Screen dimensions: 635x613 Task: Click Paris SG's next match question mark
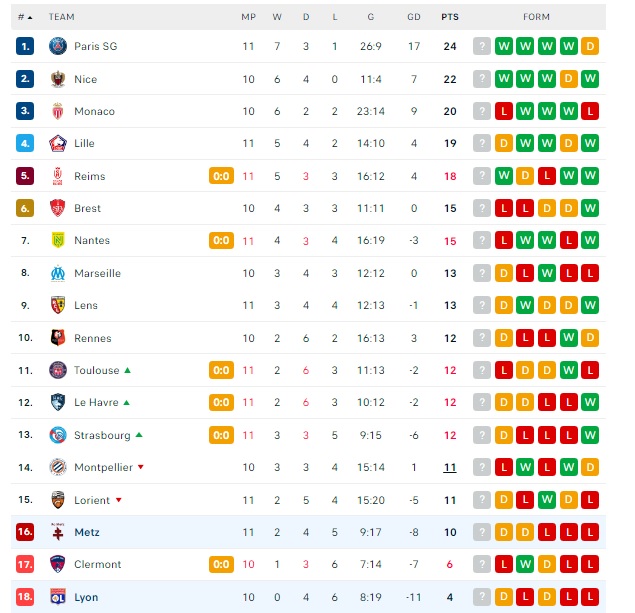(x=482, y=46)
